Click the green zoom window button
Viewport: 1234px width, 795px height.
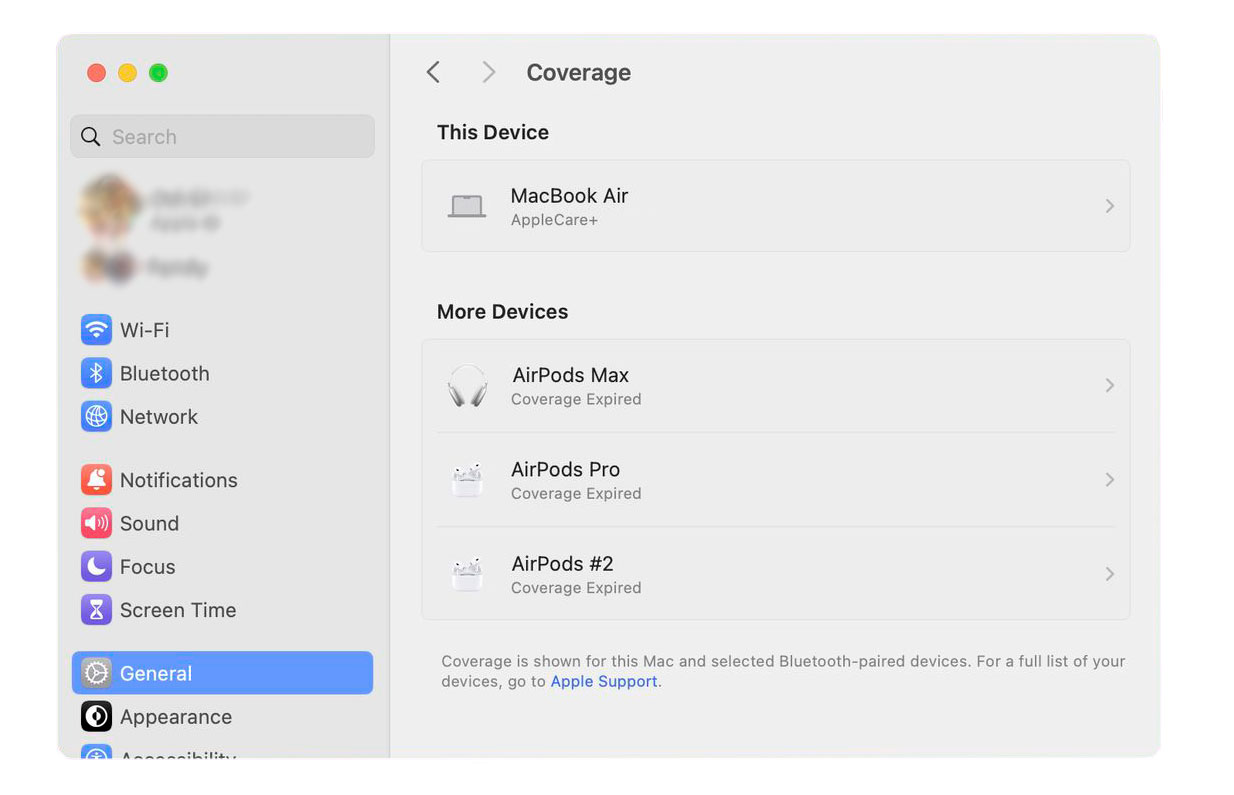(158, 73)
